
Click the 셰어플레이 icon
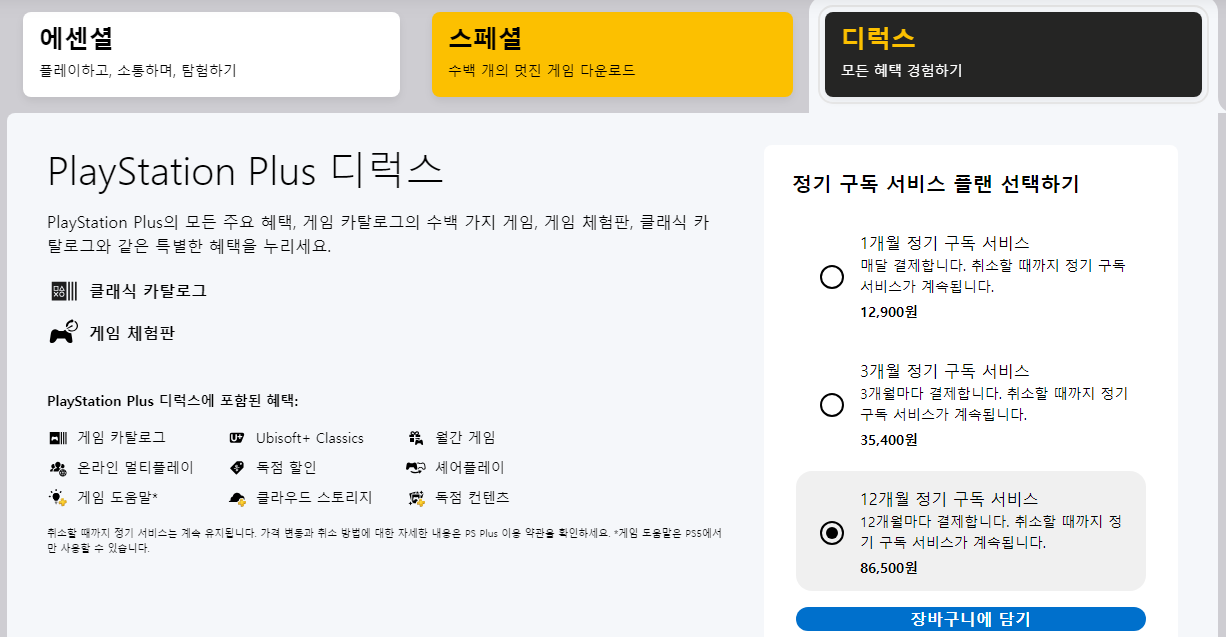click(417, 467)
